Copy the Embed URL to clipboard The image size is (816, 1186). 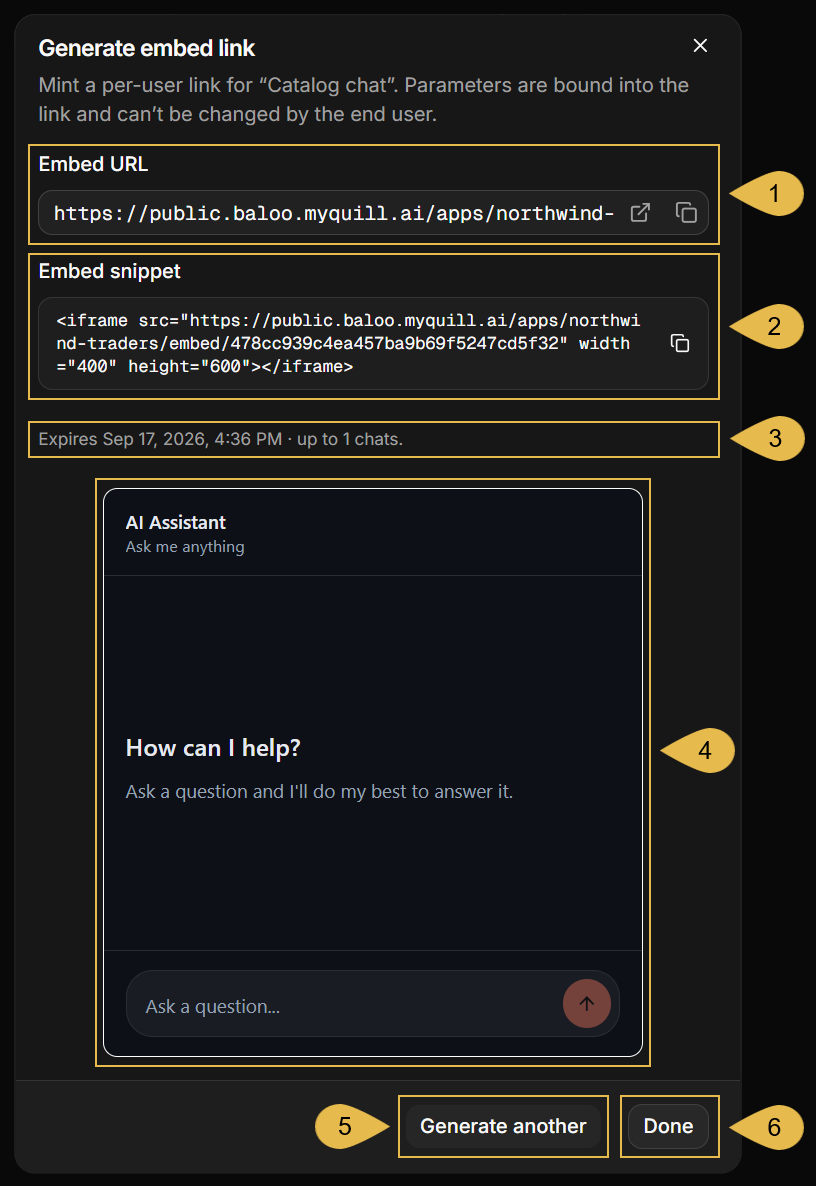(x=686, y=213)
